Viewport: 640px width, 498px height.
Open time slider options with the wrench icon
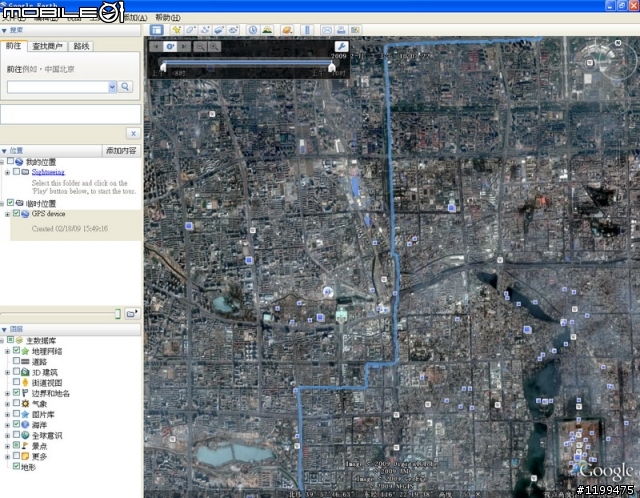(341, 47)
